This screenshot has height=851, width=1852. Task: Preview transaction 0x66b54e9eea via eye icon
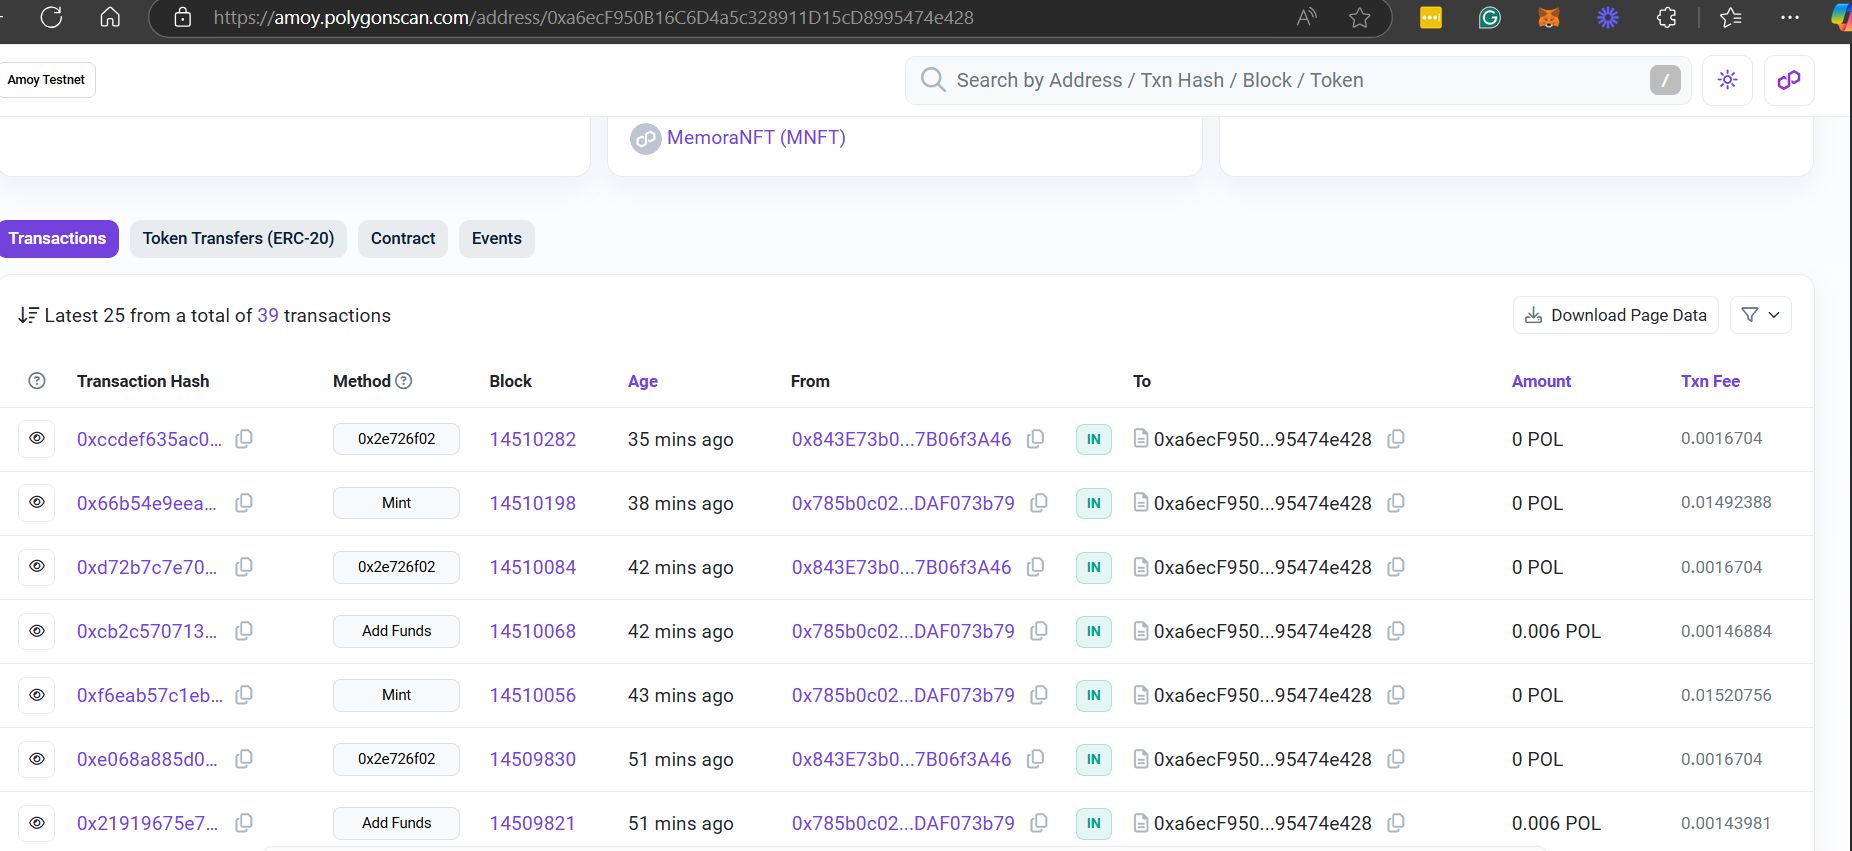37,503
